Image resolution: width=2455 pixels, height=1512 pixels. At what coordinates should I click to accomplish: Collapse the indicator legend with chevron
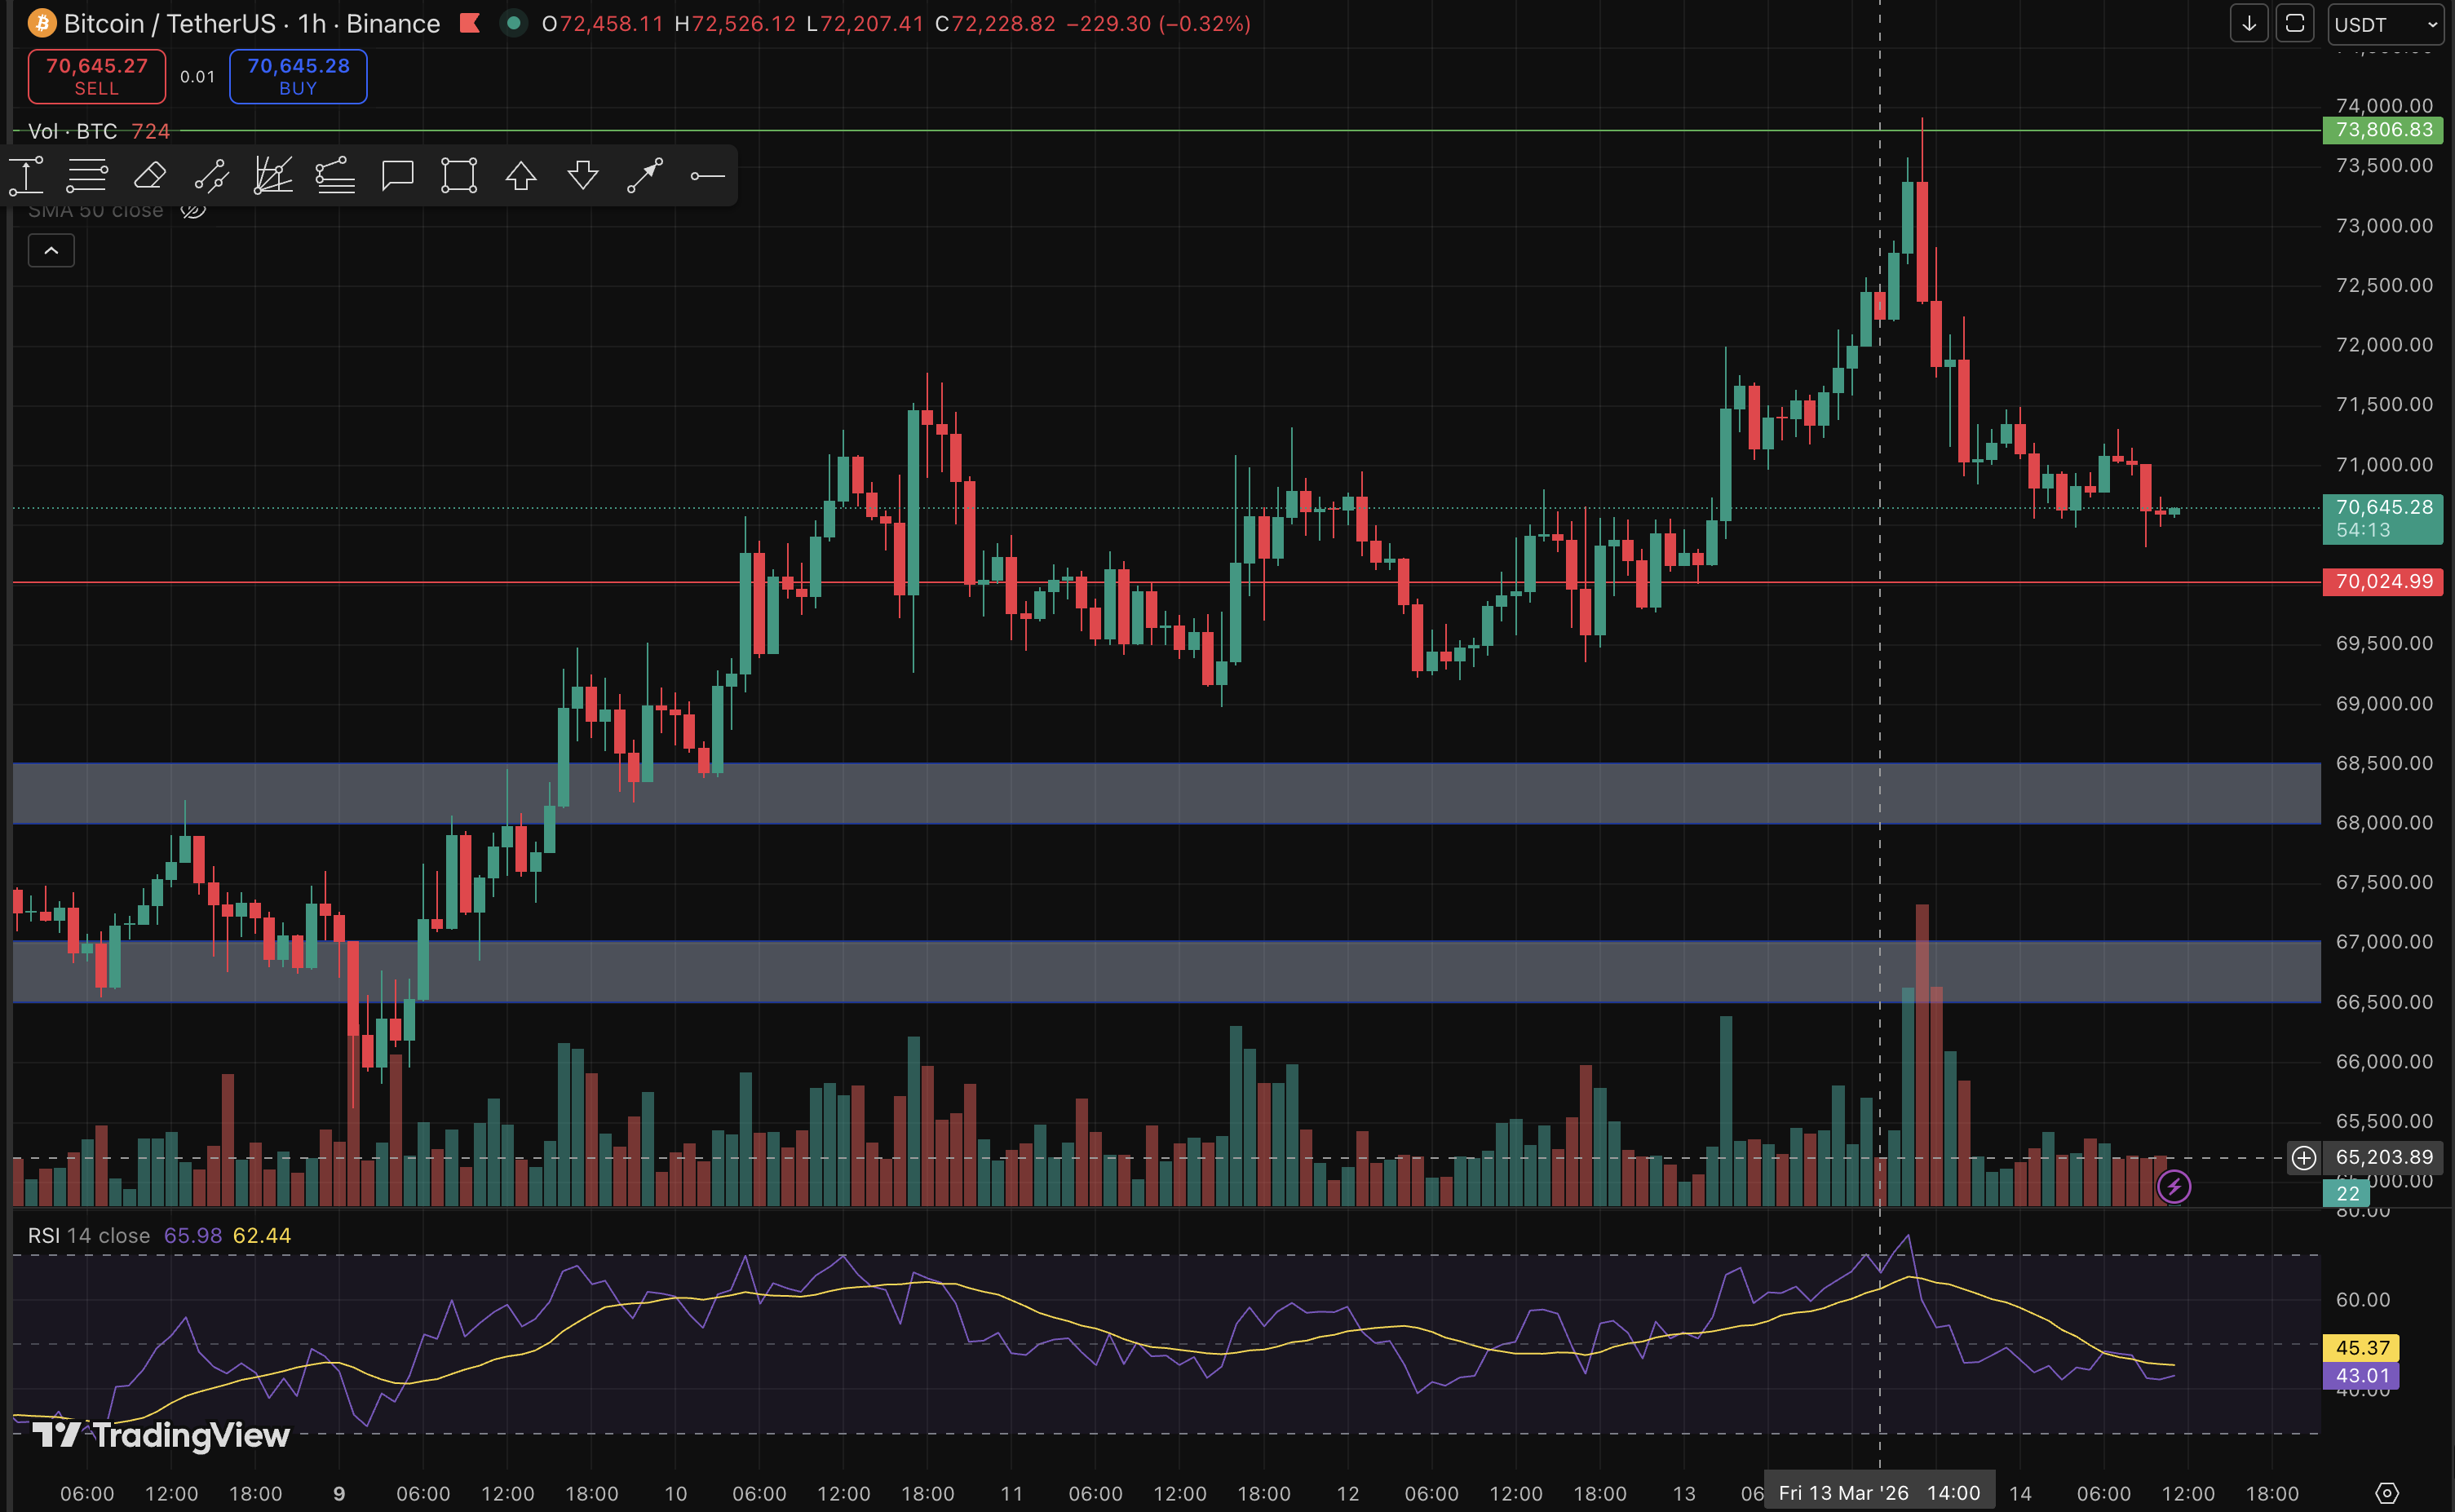tap(51, 250)
